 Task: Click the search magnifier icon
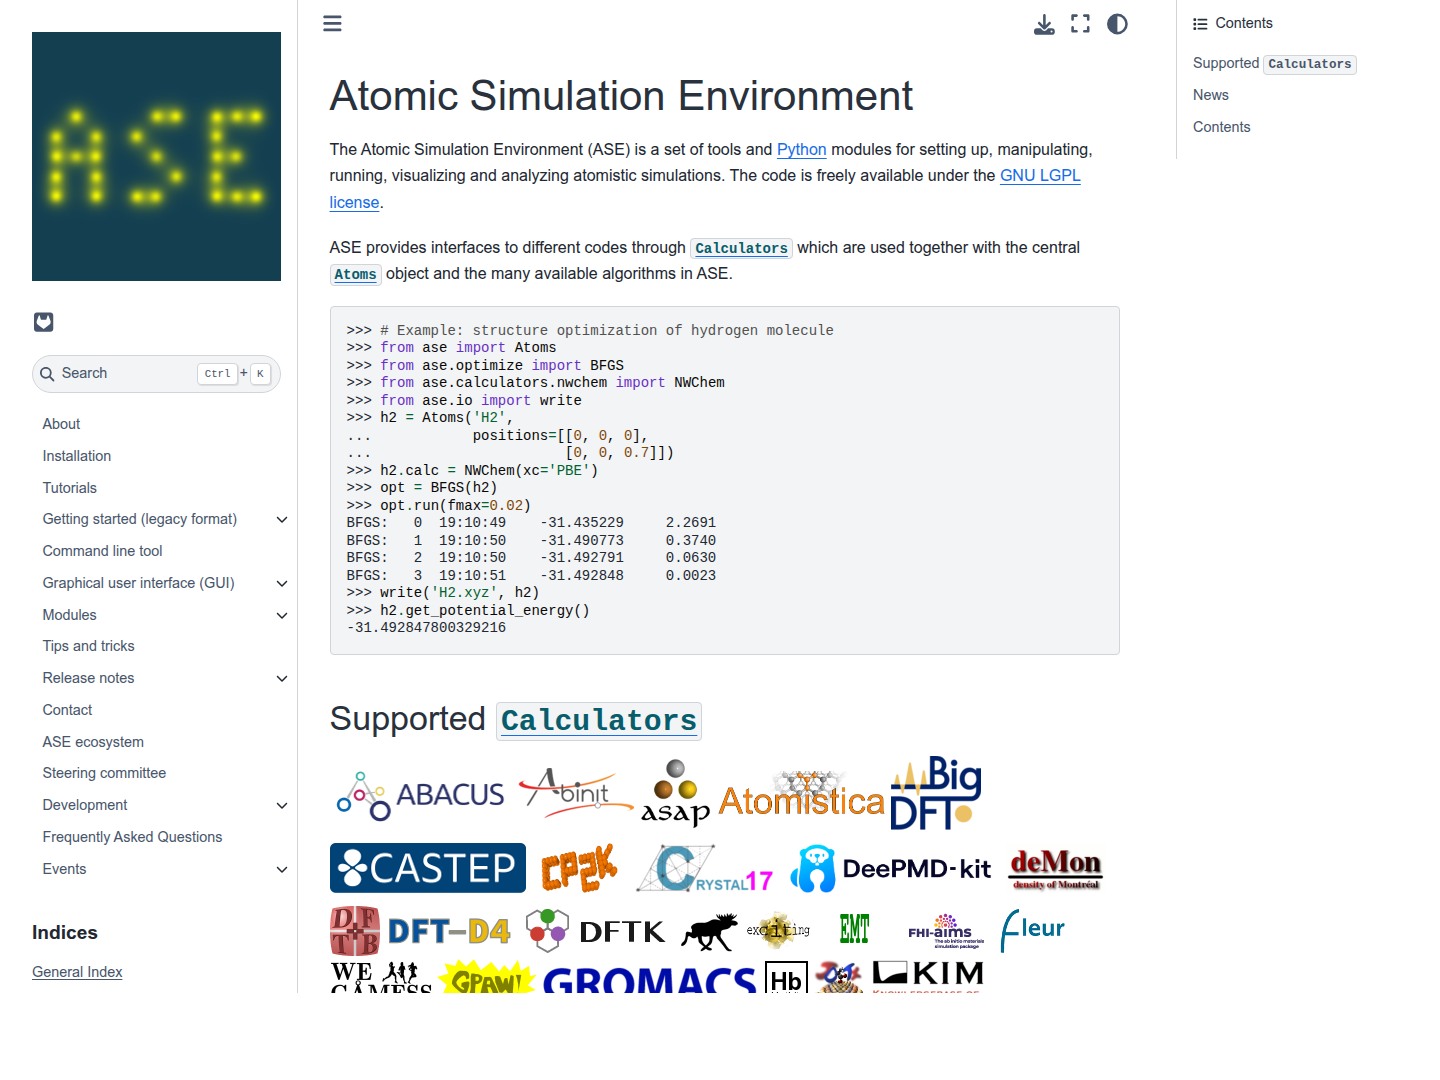47,374
